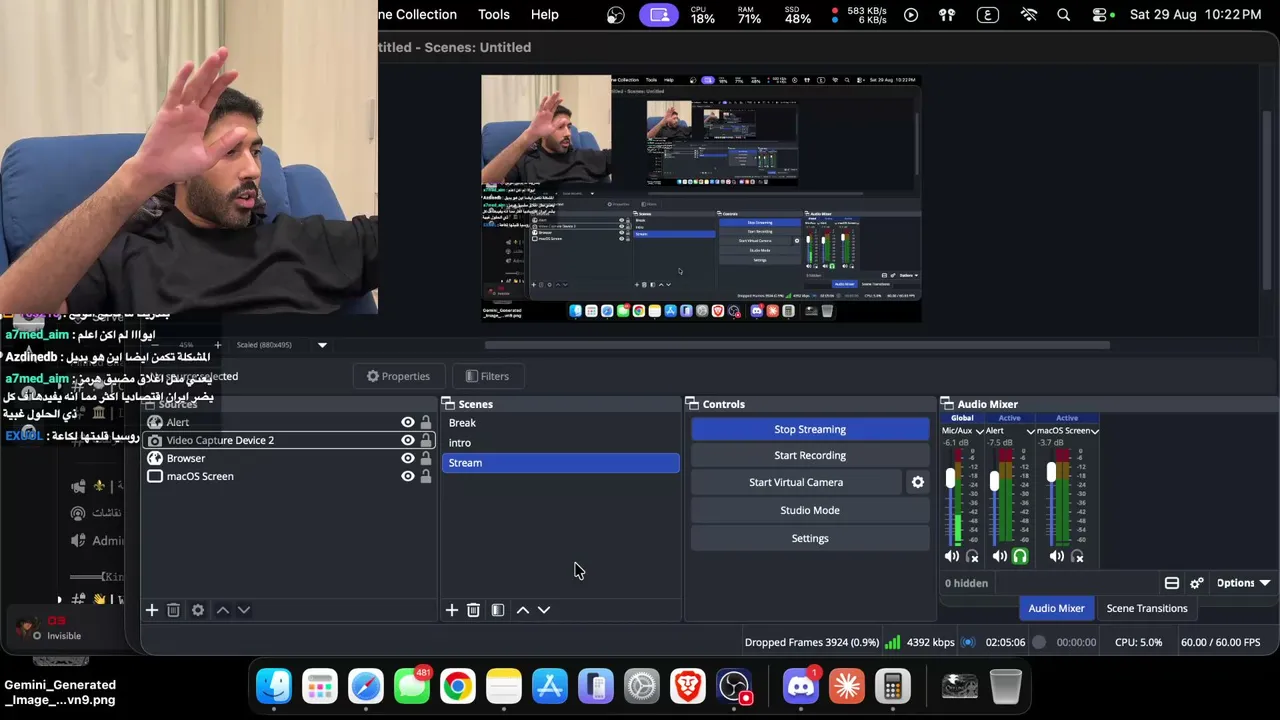
Task: Add a new source with the plus icon
Action: coord(152,610)
